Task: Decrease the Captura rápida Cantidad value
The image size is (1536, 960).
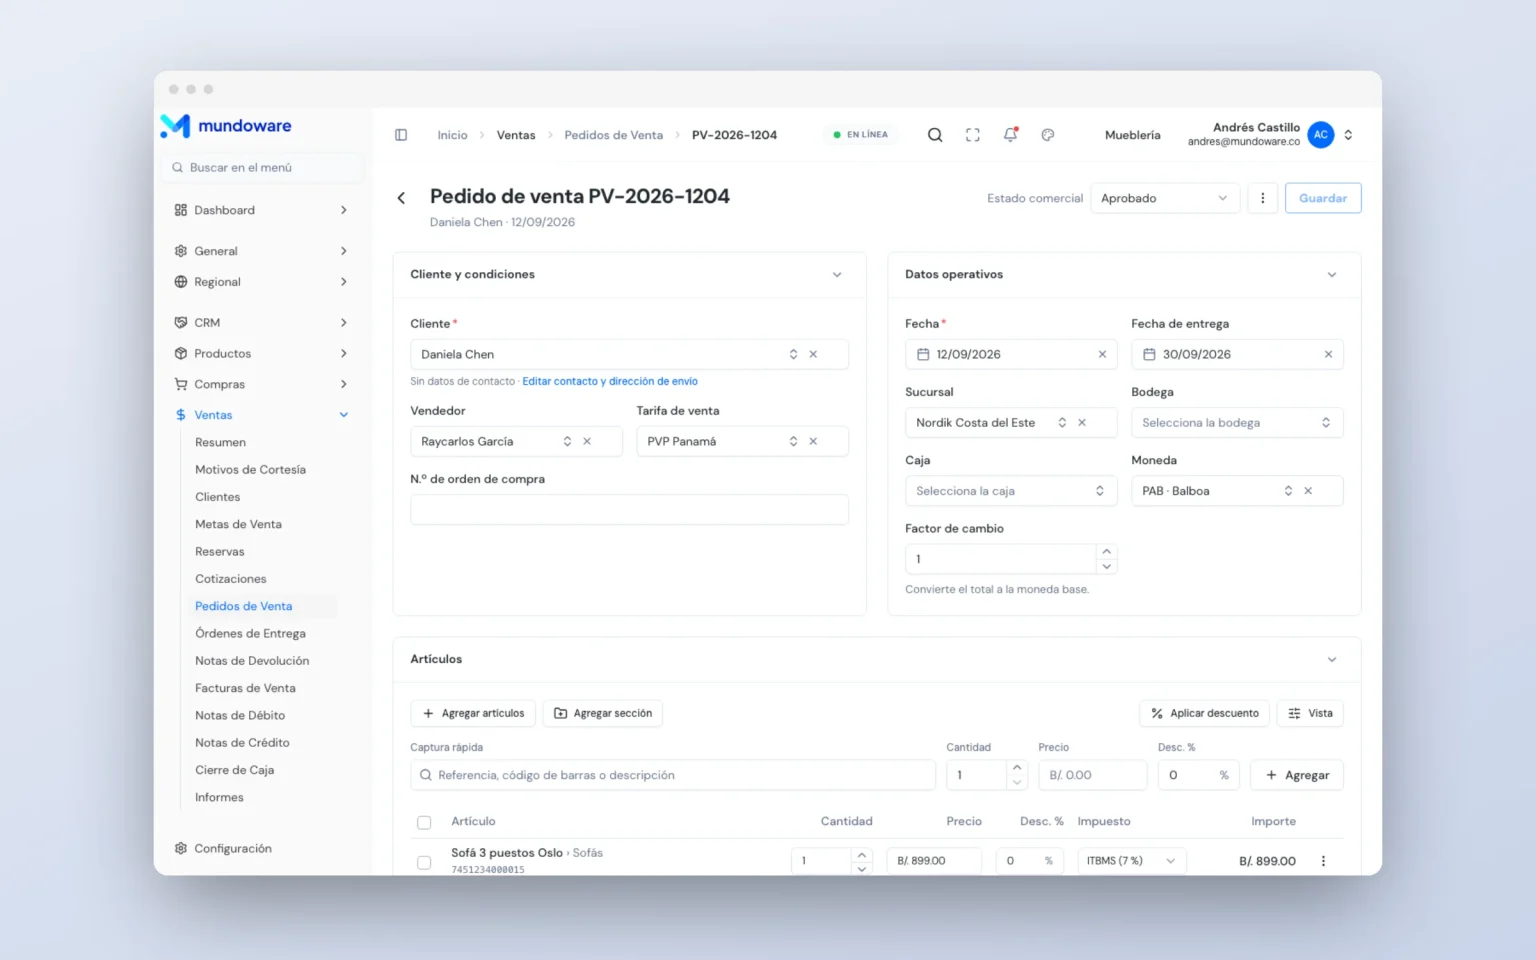Action: [x=1017, y=783]
